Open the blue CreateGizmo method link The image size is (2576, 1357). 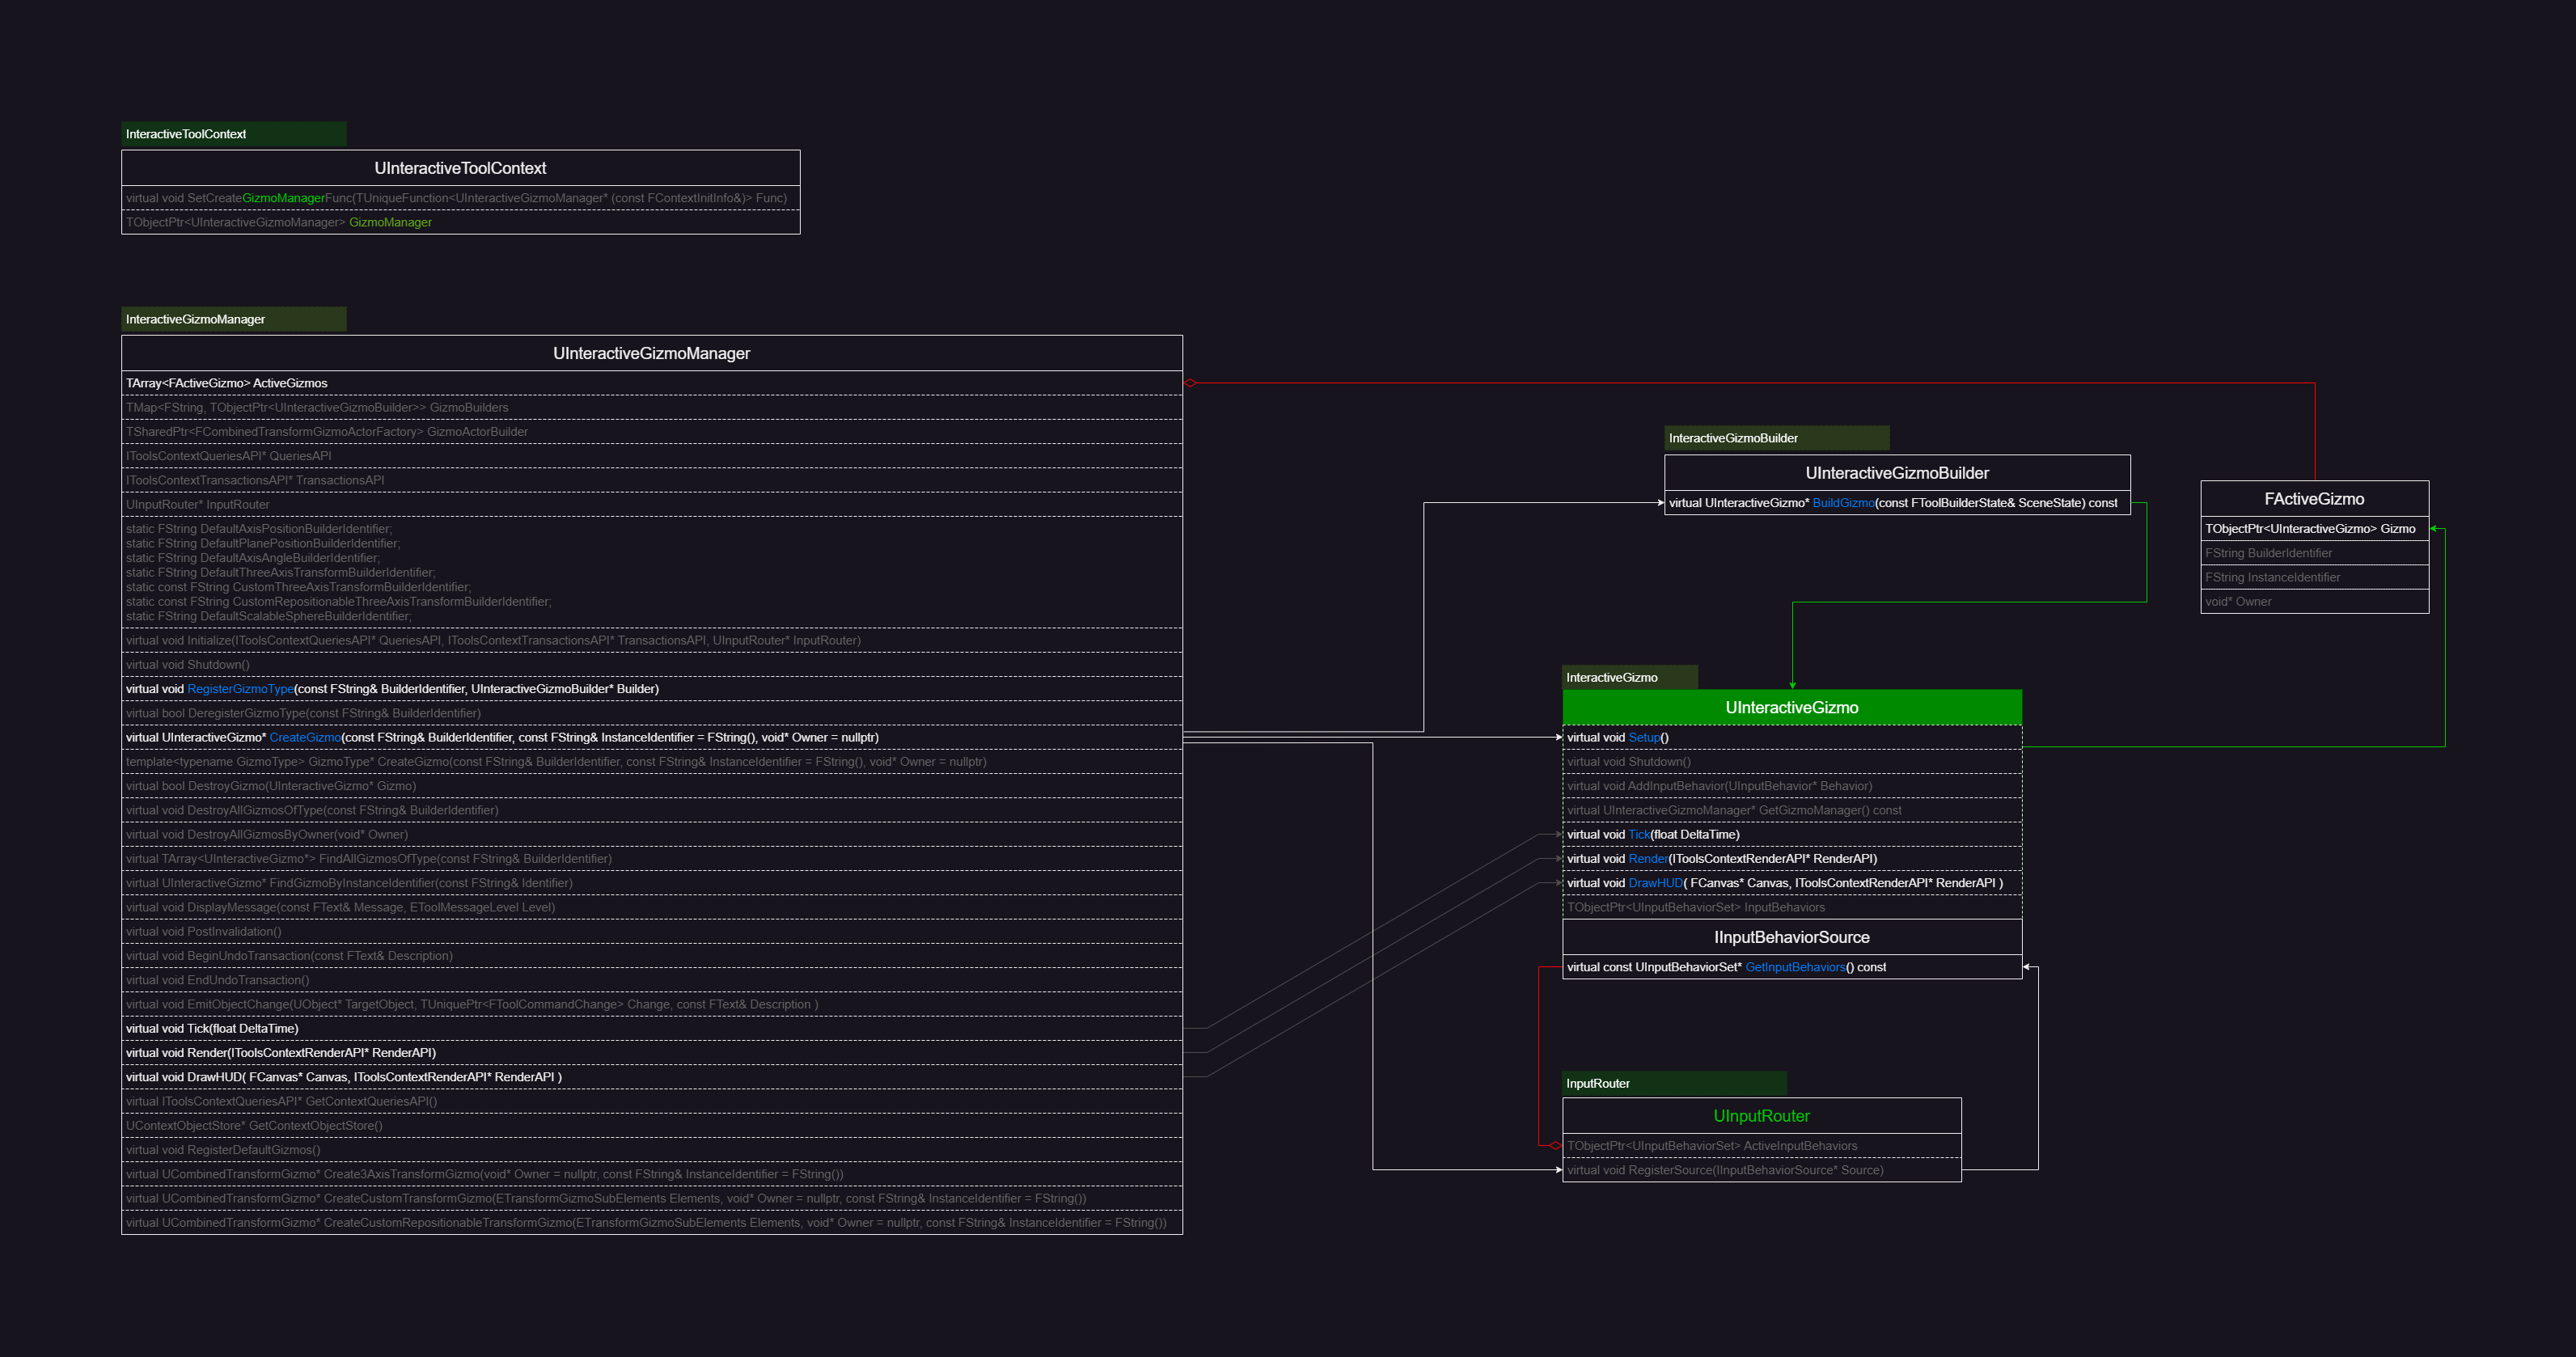click(305, 737)
